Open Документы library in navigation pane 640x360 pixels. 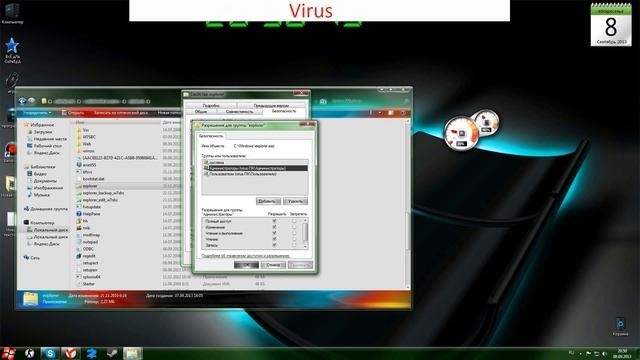[x=42, y=181]
